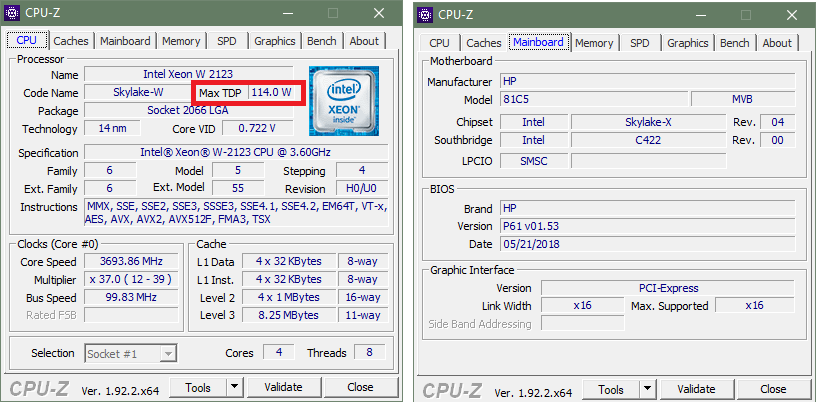Click the empty Rated FSB field
This screenshot has width=817, height=402.
(x=131, y=315)
